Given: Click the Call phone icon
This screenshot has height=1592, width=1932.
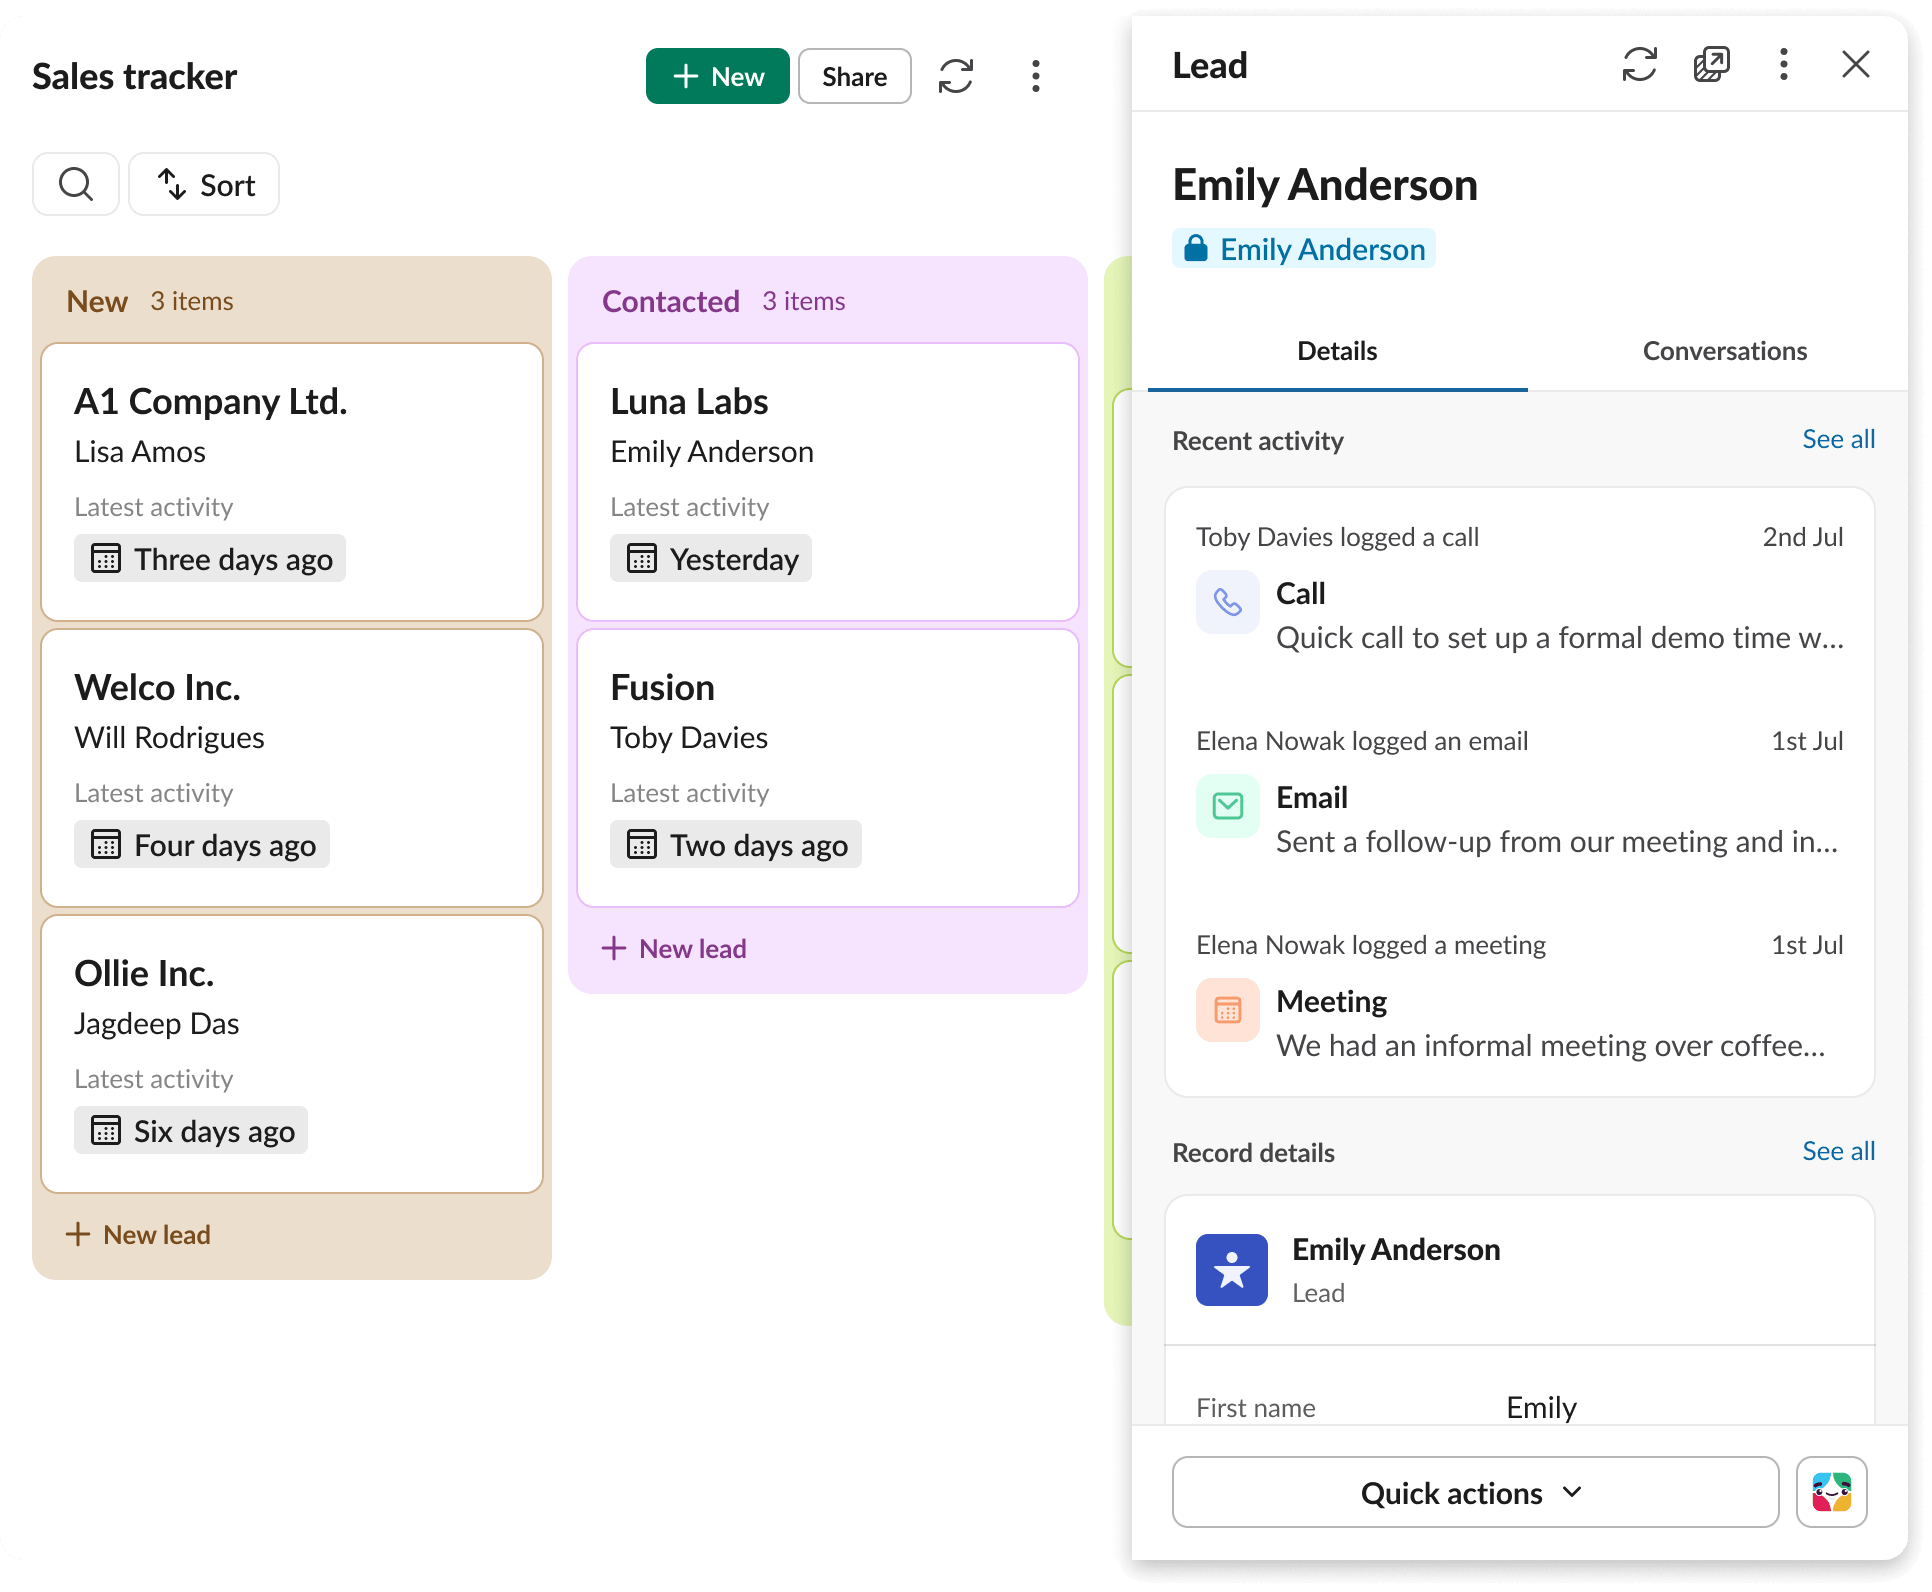Looking at the screenshot, I should [1228, 602].
